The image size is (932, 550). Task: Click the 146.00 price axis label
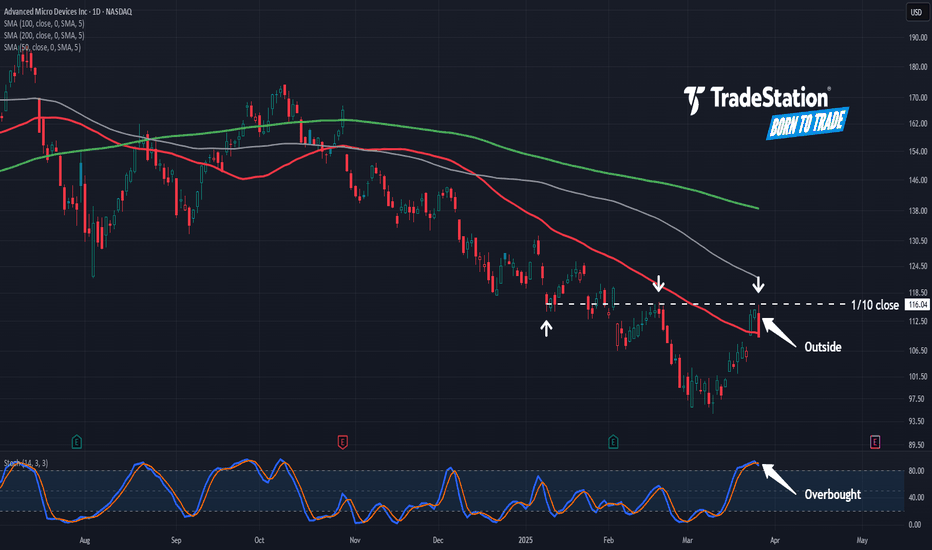[x=918, y=180]
